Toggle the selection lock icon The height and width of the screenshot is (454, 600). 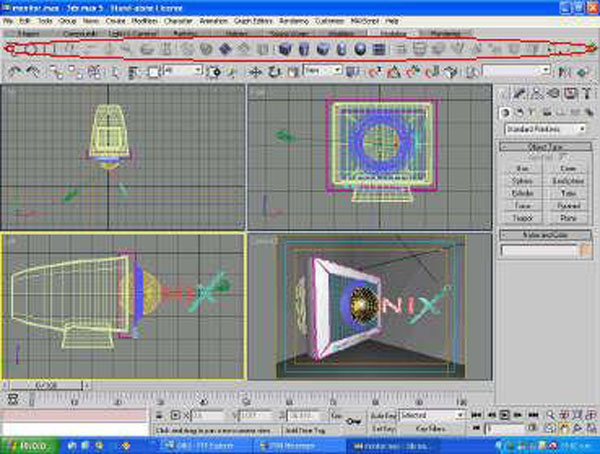coord(160,415)
